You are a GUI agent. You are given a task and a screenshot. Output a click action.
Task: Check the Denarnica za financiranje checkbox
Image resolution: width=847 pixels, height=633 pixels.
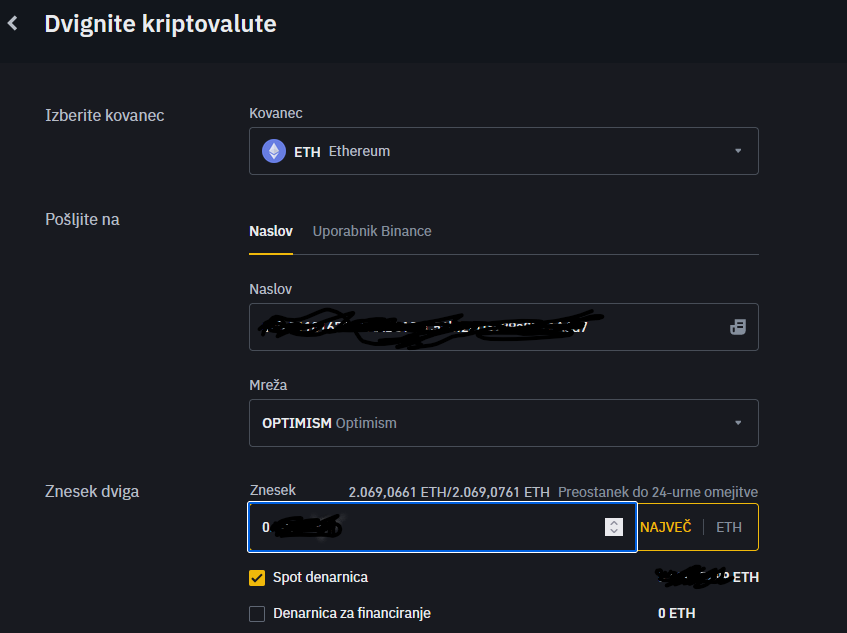point(257,614)
